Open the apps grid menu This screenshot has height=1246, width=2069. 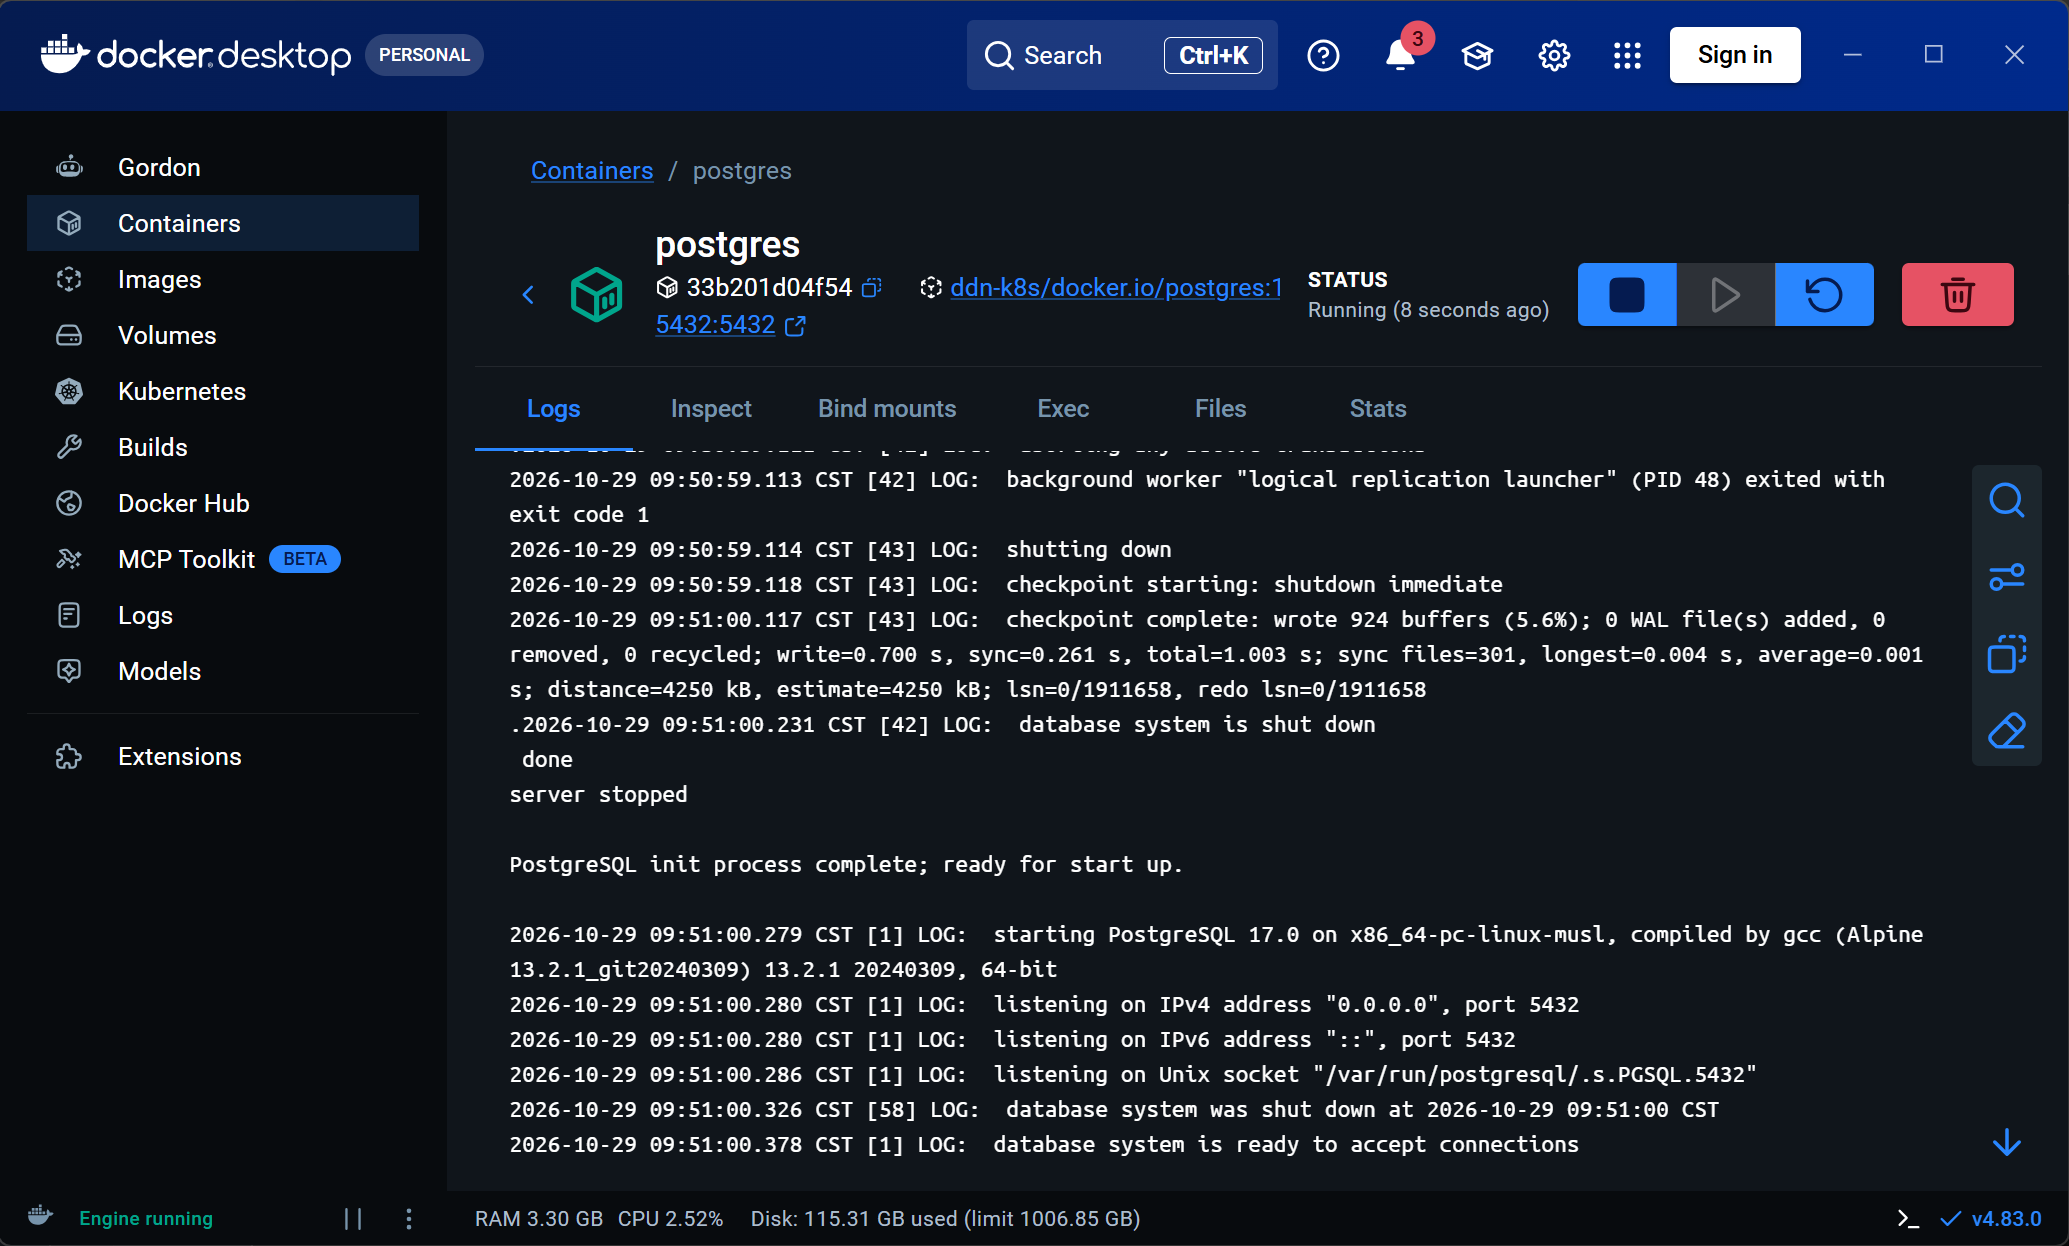coord(1627,56)
